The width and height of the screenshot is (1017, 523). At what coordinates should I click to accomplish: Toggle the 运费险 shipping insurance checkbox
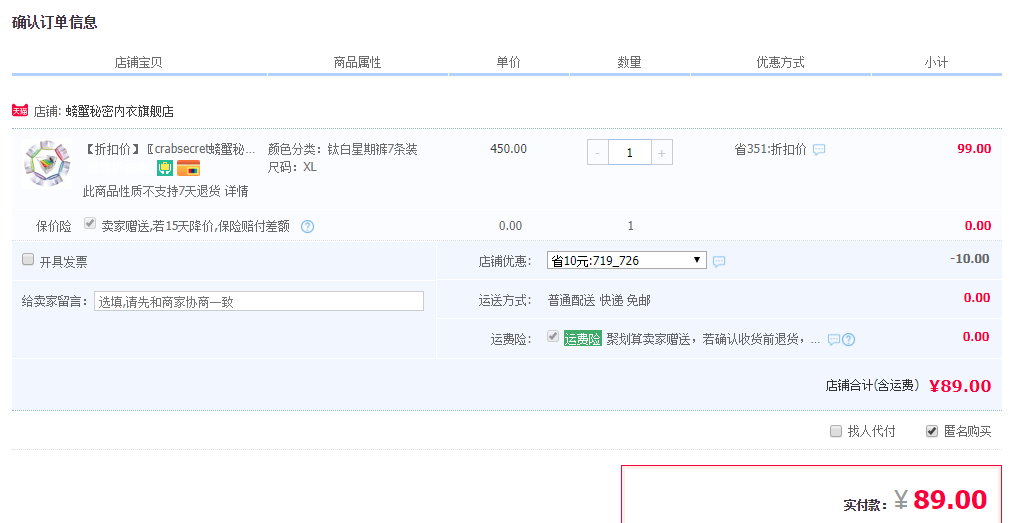553,336
